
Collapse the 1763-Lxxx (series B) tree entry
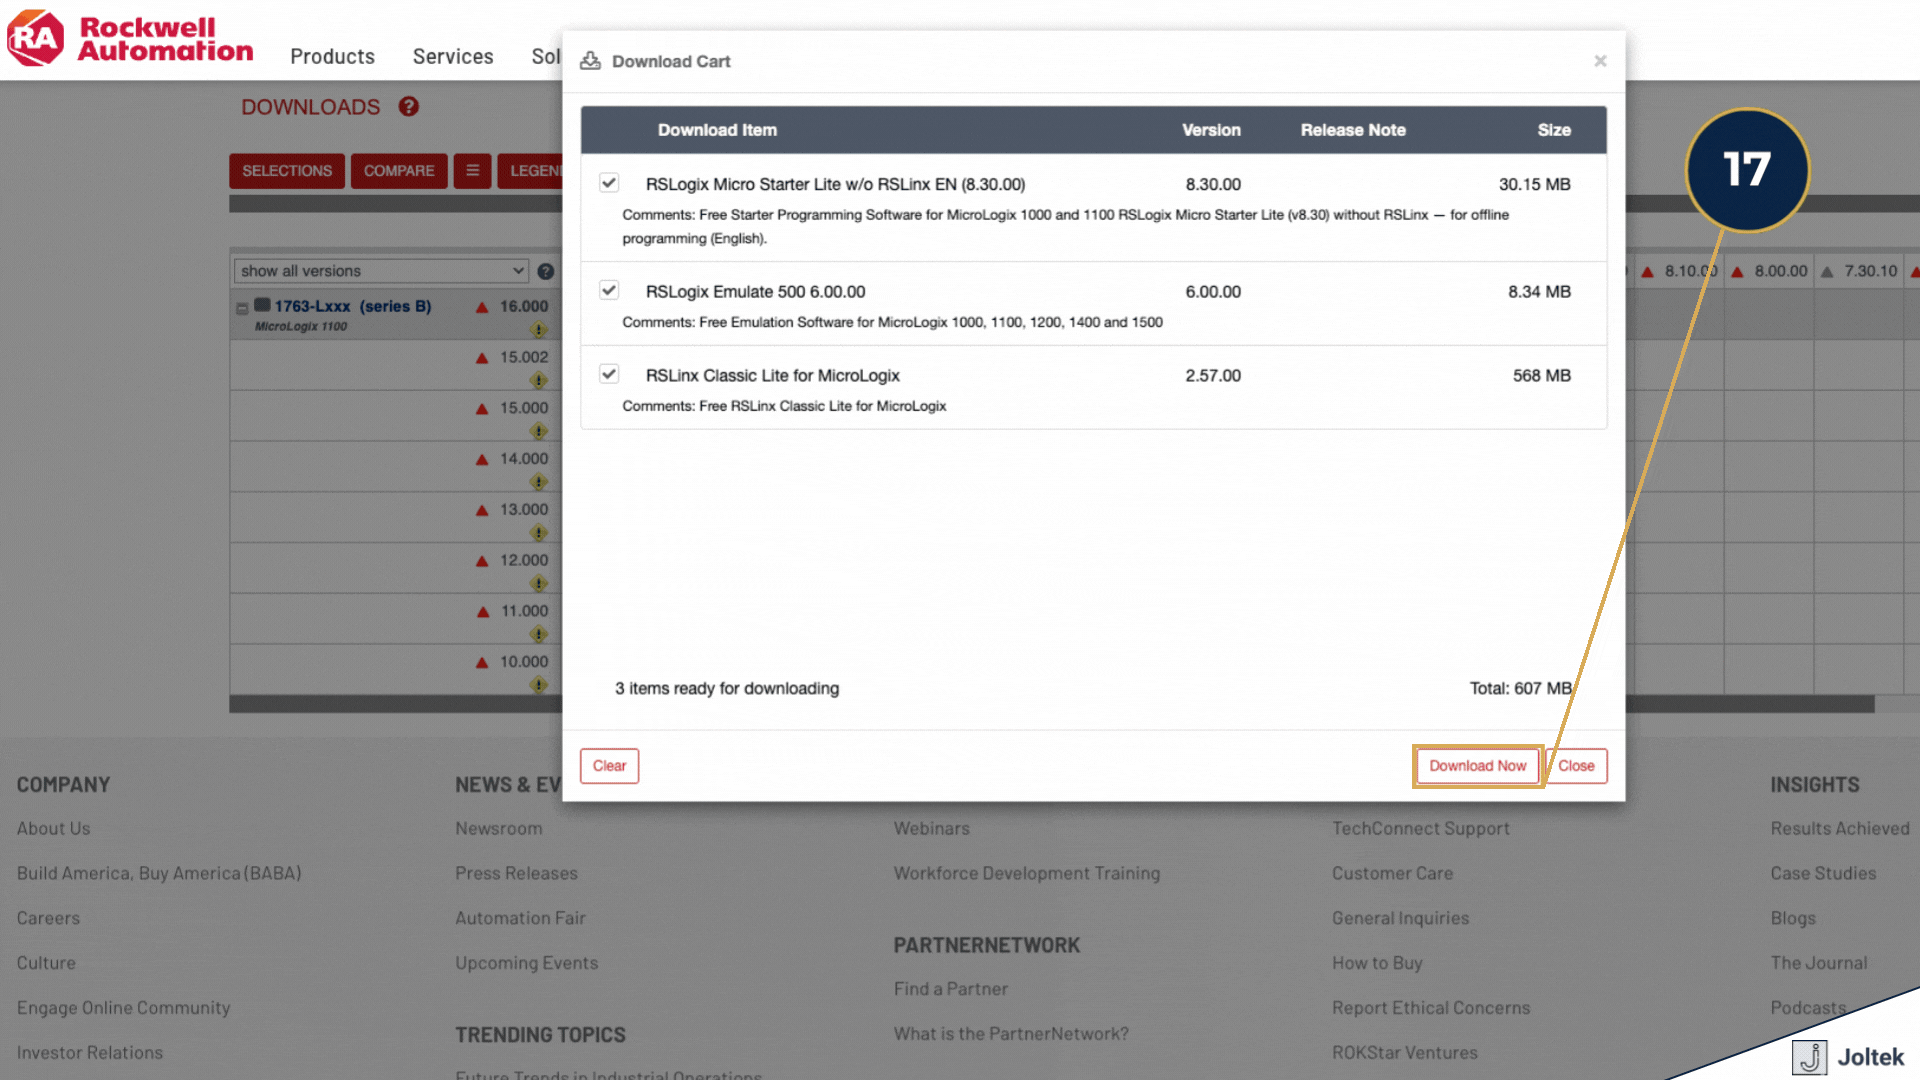pos(241,306)
